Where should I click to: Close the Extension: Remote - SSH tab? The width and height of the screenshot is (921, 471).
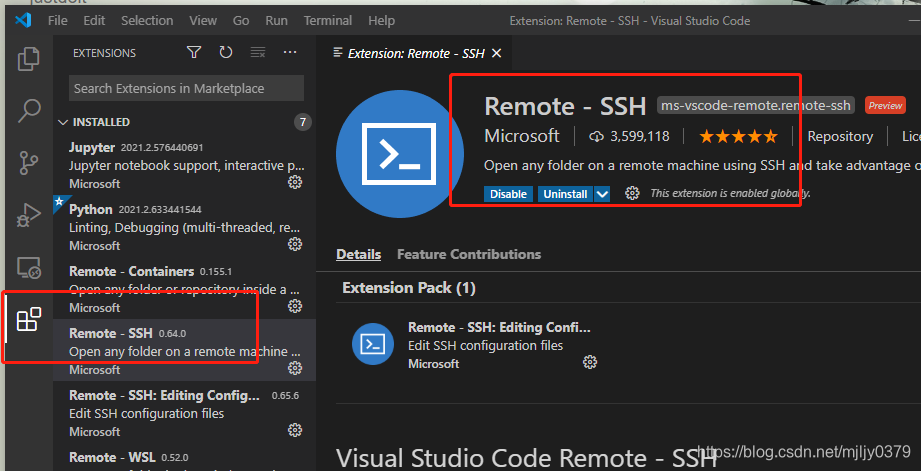(x=496, y=53)
